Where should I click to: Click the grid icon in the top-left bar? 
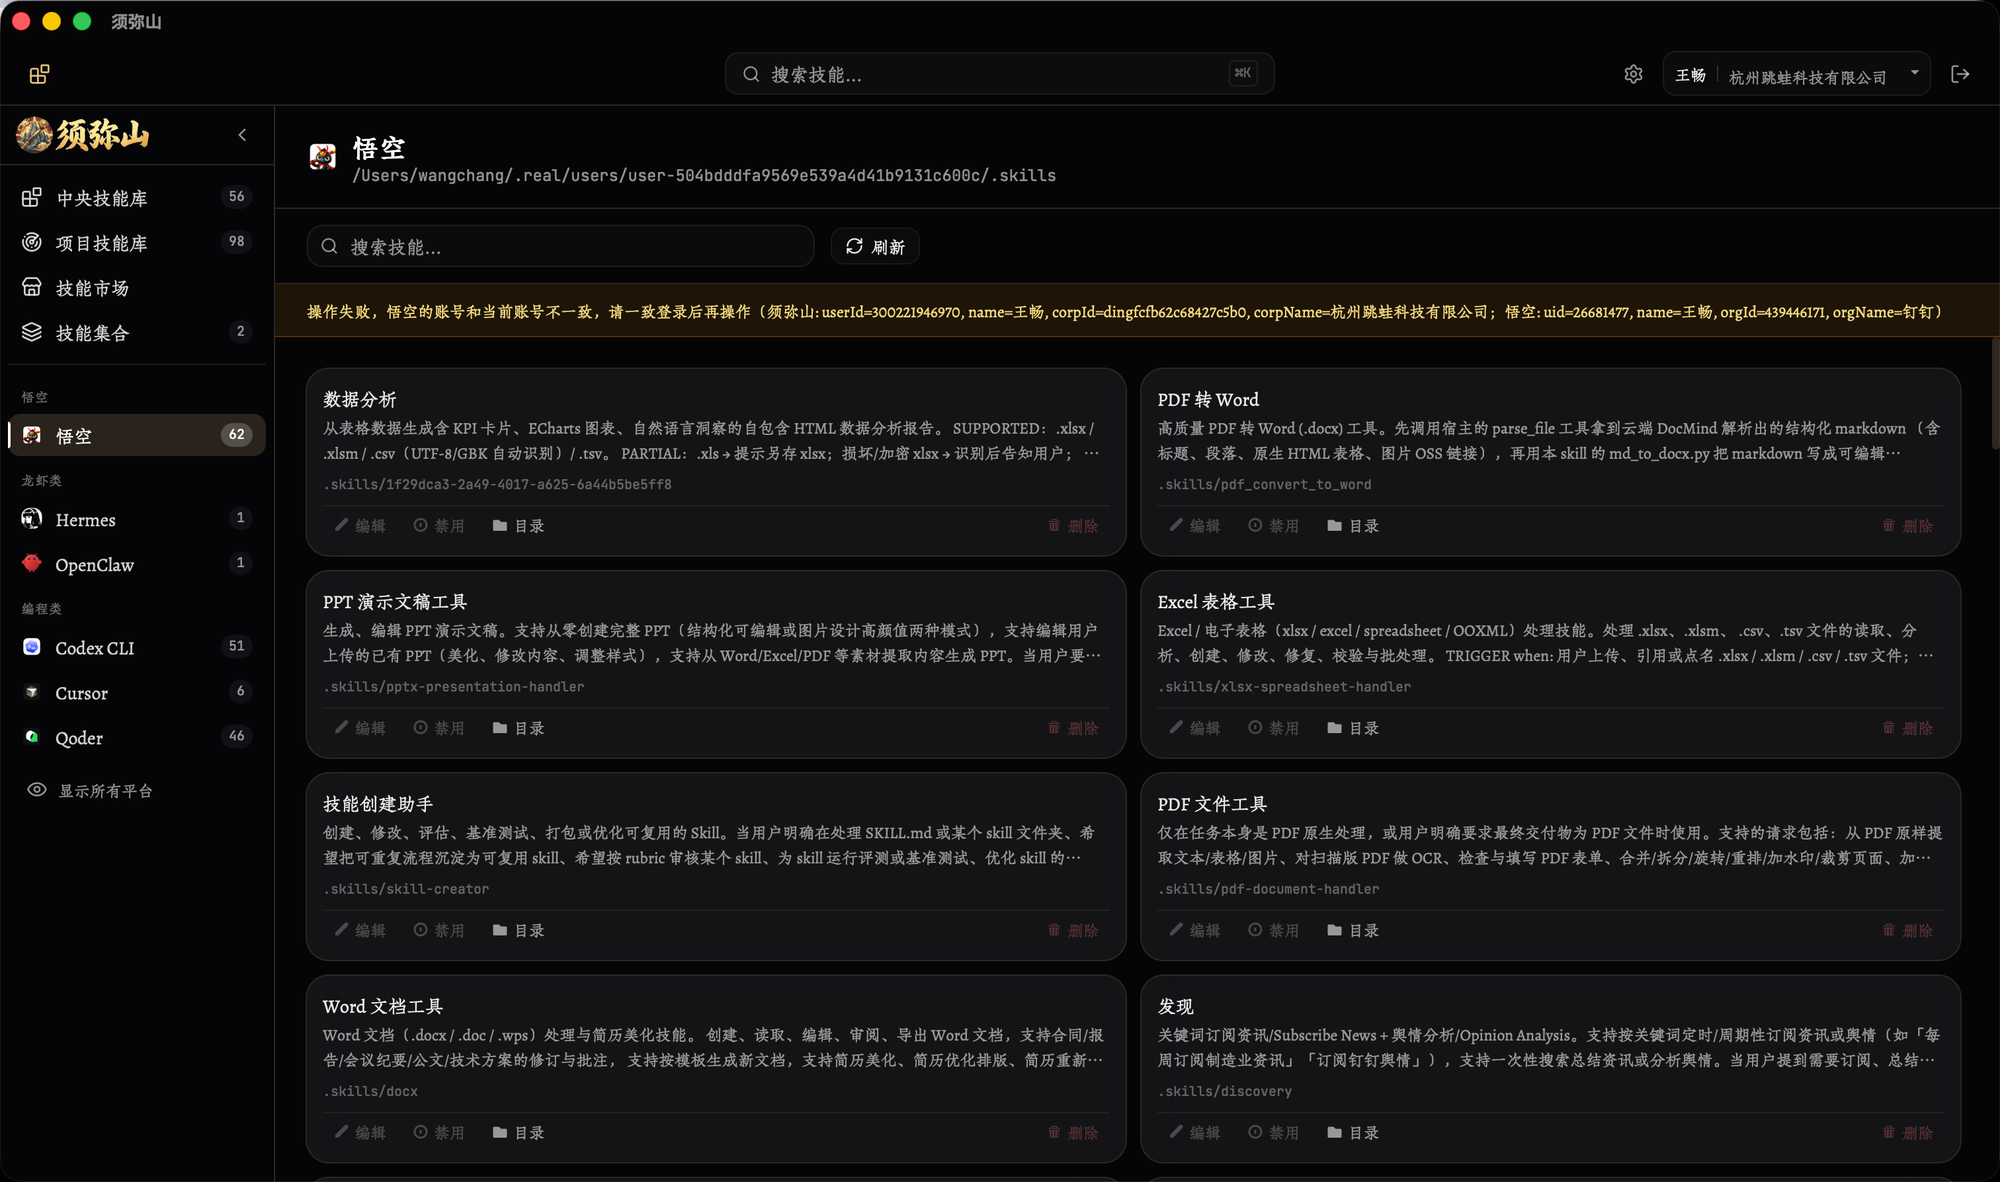pos(39,75)
